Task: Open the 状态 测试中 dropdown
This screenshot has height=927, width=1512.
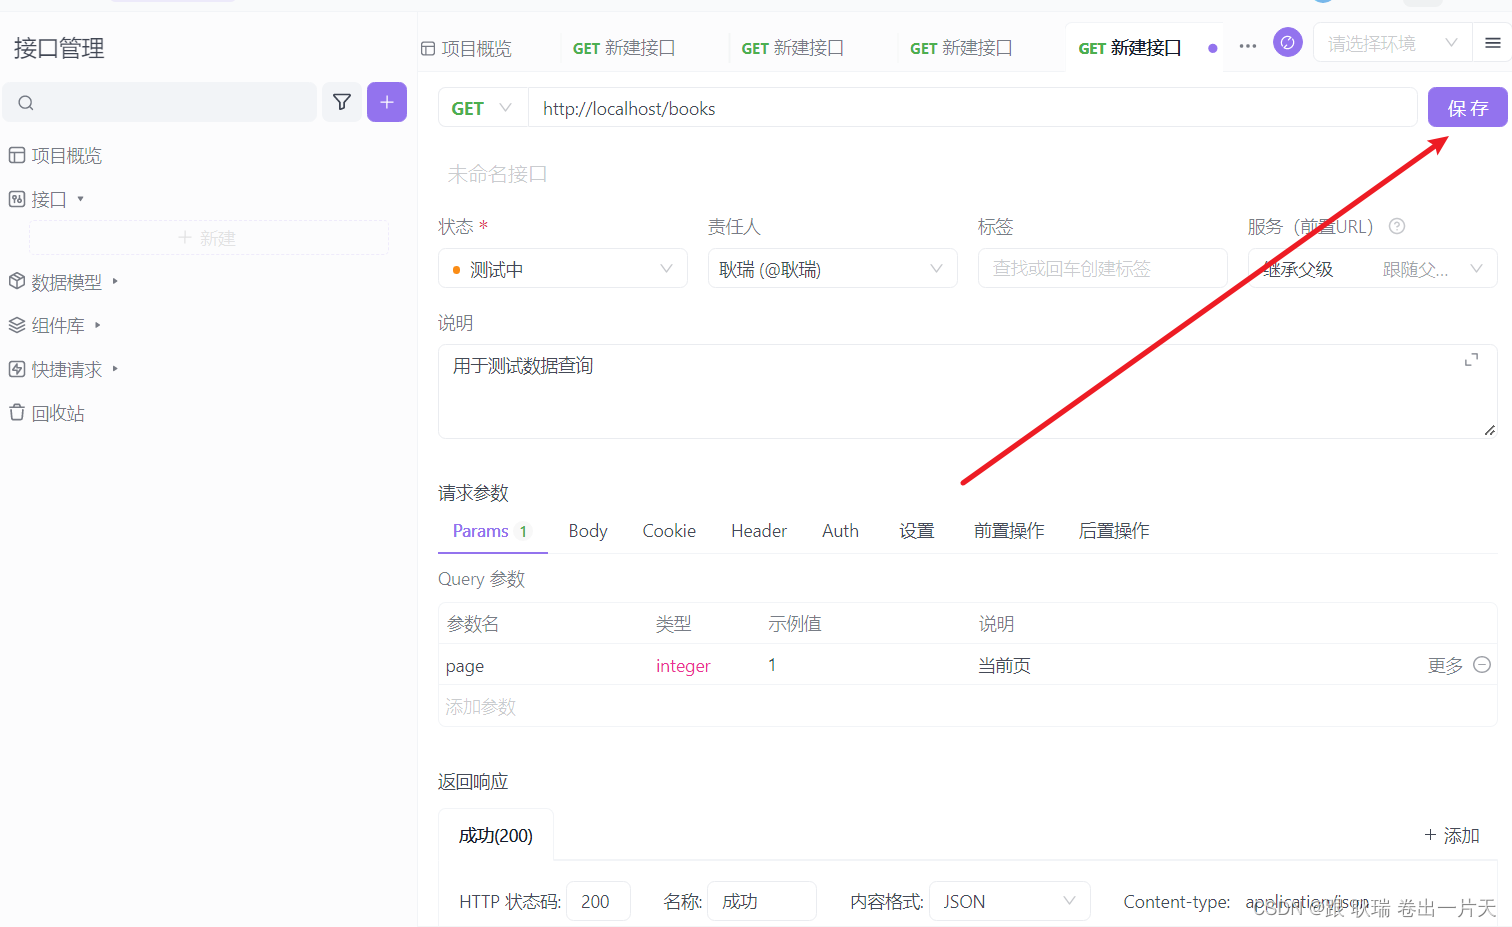Action: (x=563, y=269)
